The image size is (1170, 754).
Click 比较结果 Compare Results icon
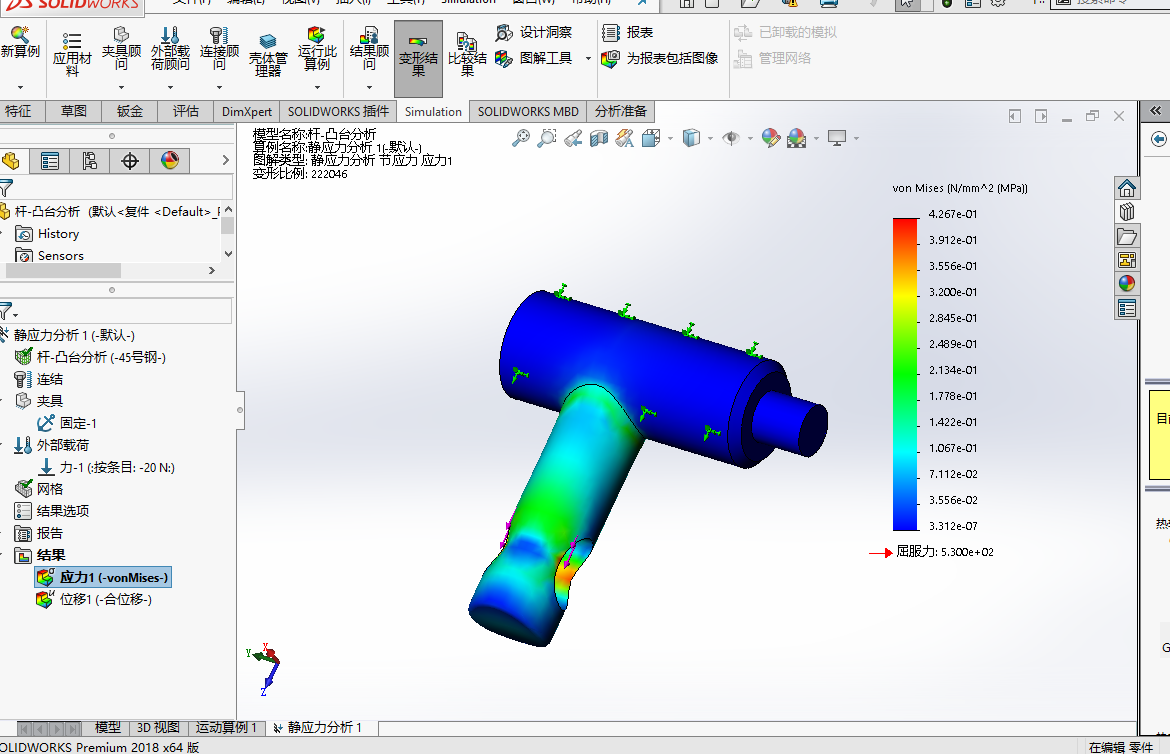pyautogui.click(x=467, y=54)
